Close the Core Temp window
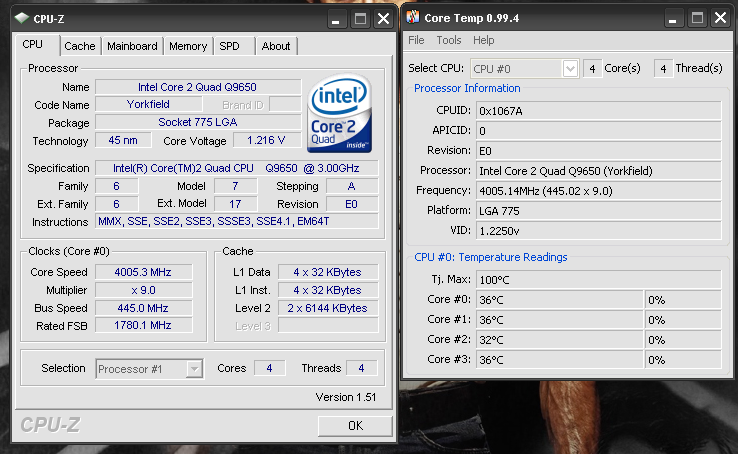Screen dimensions: 738x454 721,18
